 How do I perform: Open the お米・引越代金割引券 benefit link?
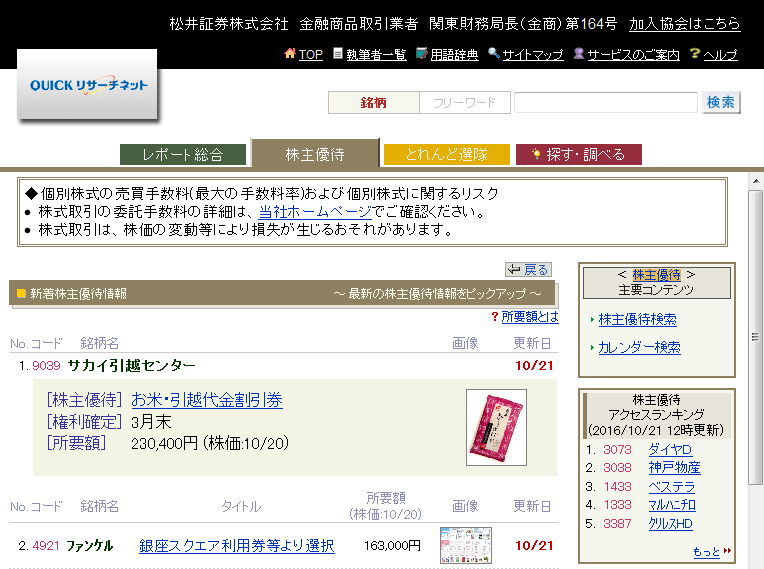coord(207,400)
